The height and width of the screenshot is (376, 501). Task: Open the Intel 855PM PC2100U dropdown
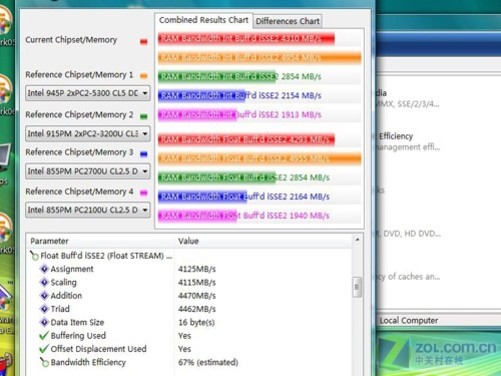(88, 210)
